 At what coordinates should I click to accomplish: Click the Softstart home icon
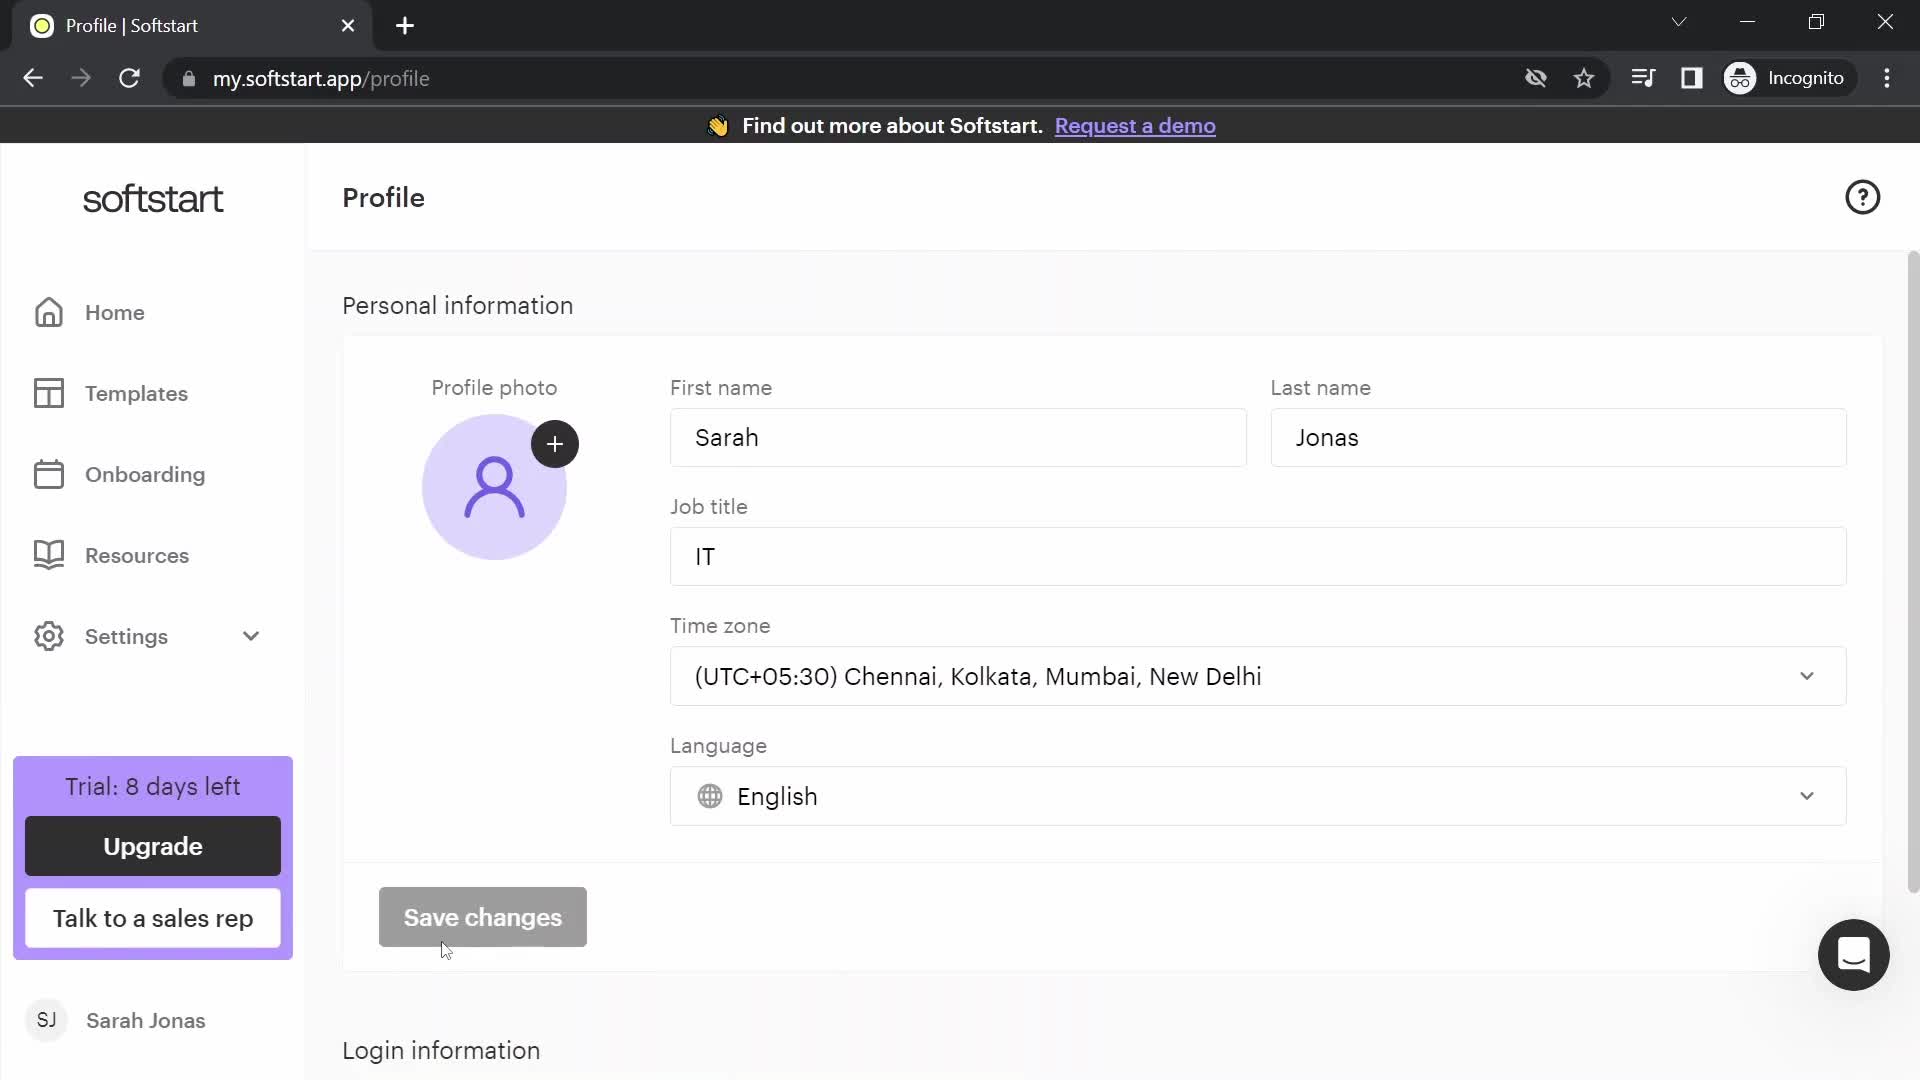point(49,313)
